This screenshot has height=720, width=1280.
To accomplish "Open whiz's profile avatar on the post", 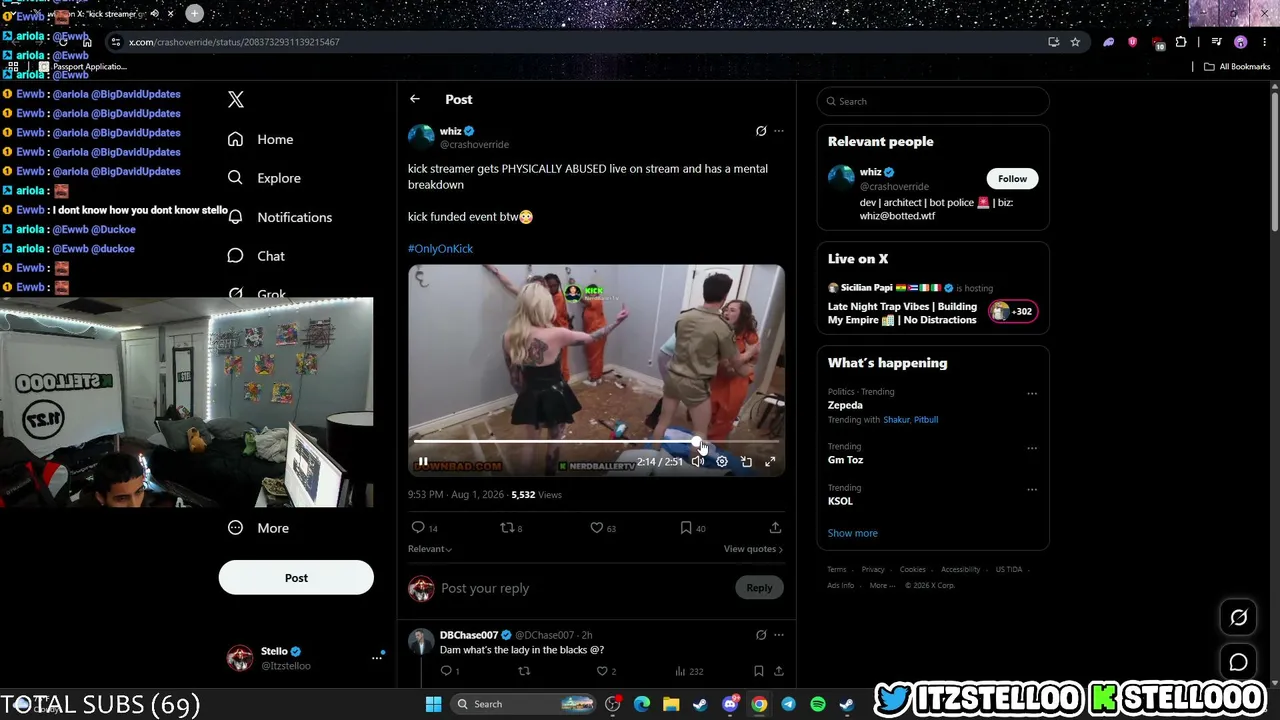I will pos(421,137).
